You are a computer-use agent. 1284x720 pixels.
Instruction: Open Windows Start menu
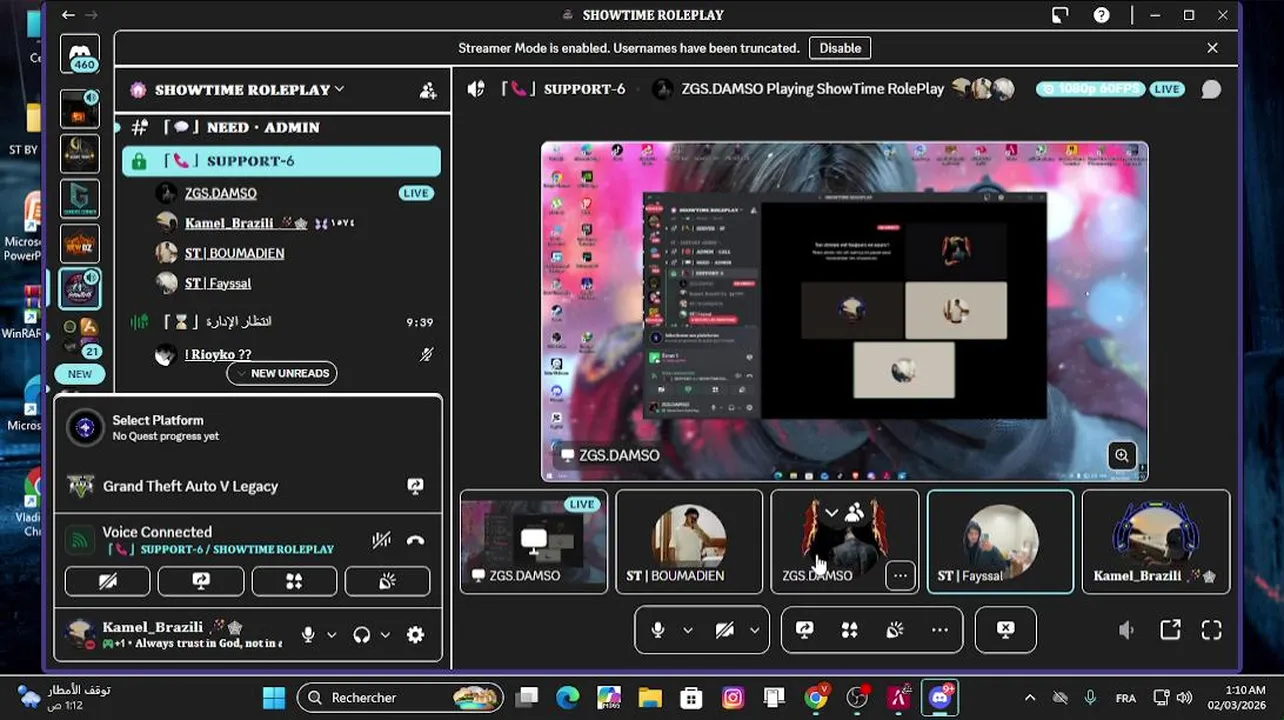274,697
